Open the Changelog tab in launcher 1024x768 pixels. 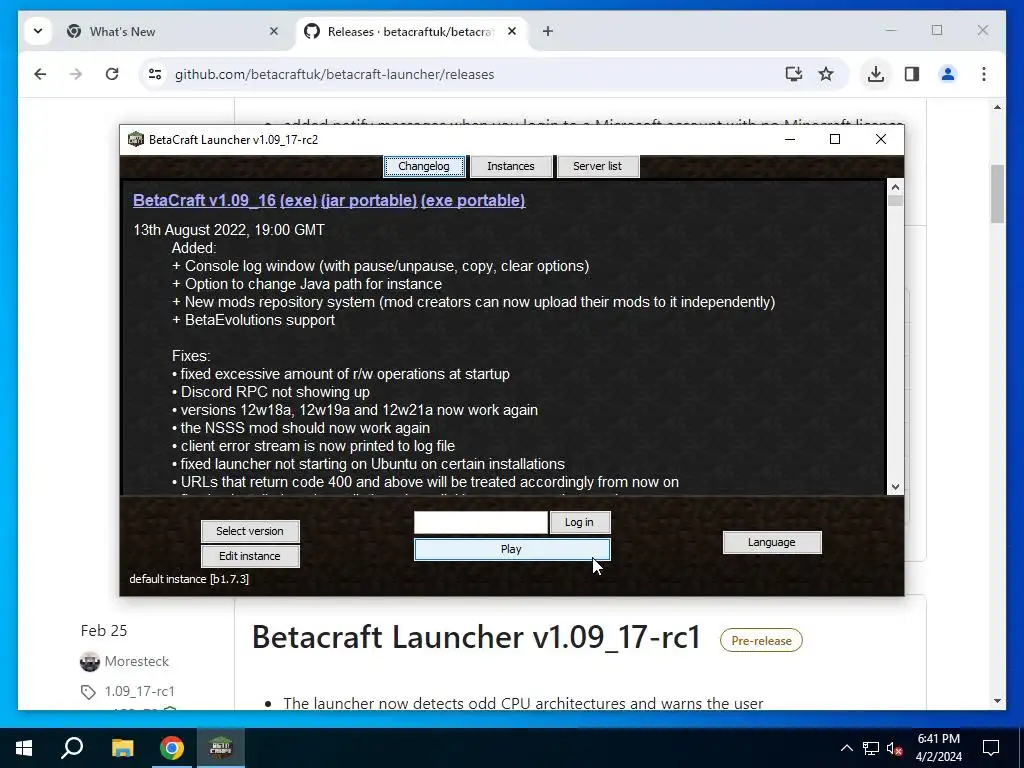click(424, 166)
